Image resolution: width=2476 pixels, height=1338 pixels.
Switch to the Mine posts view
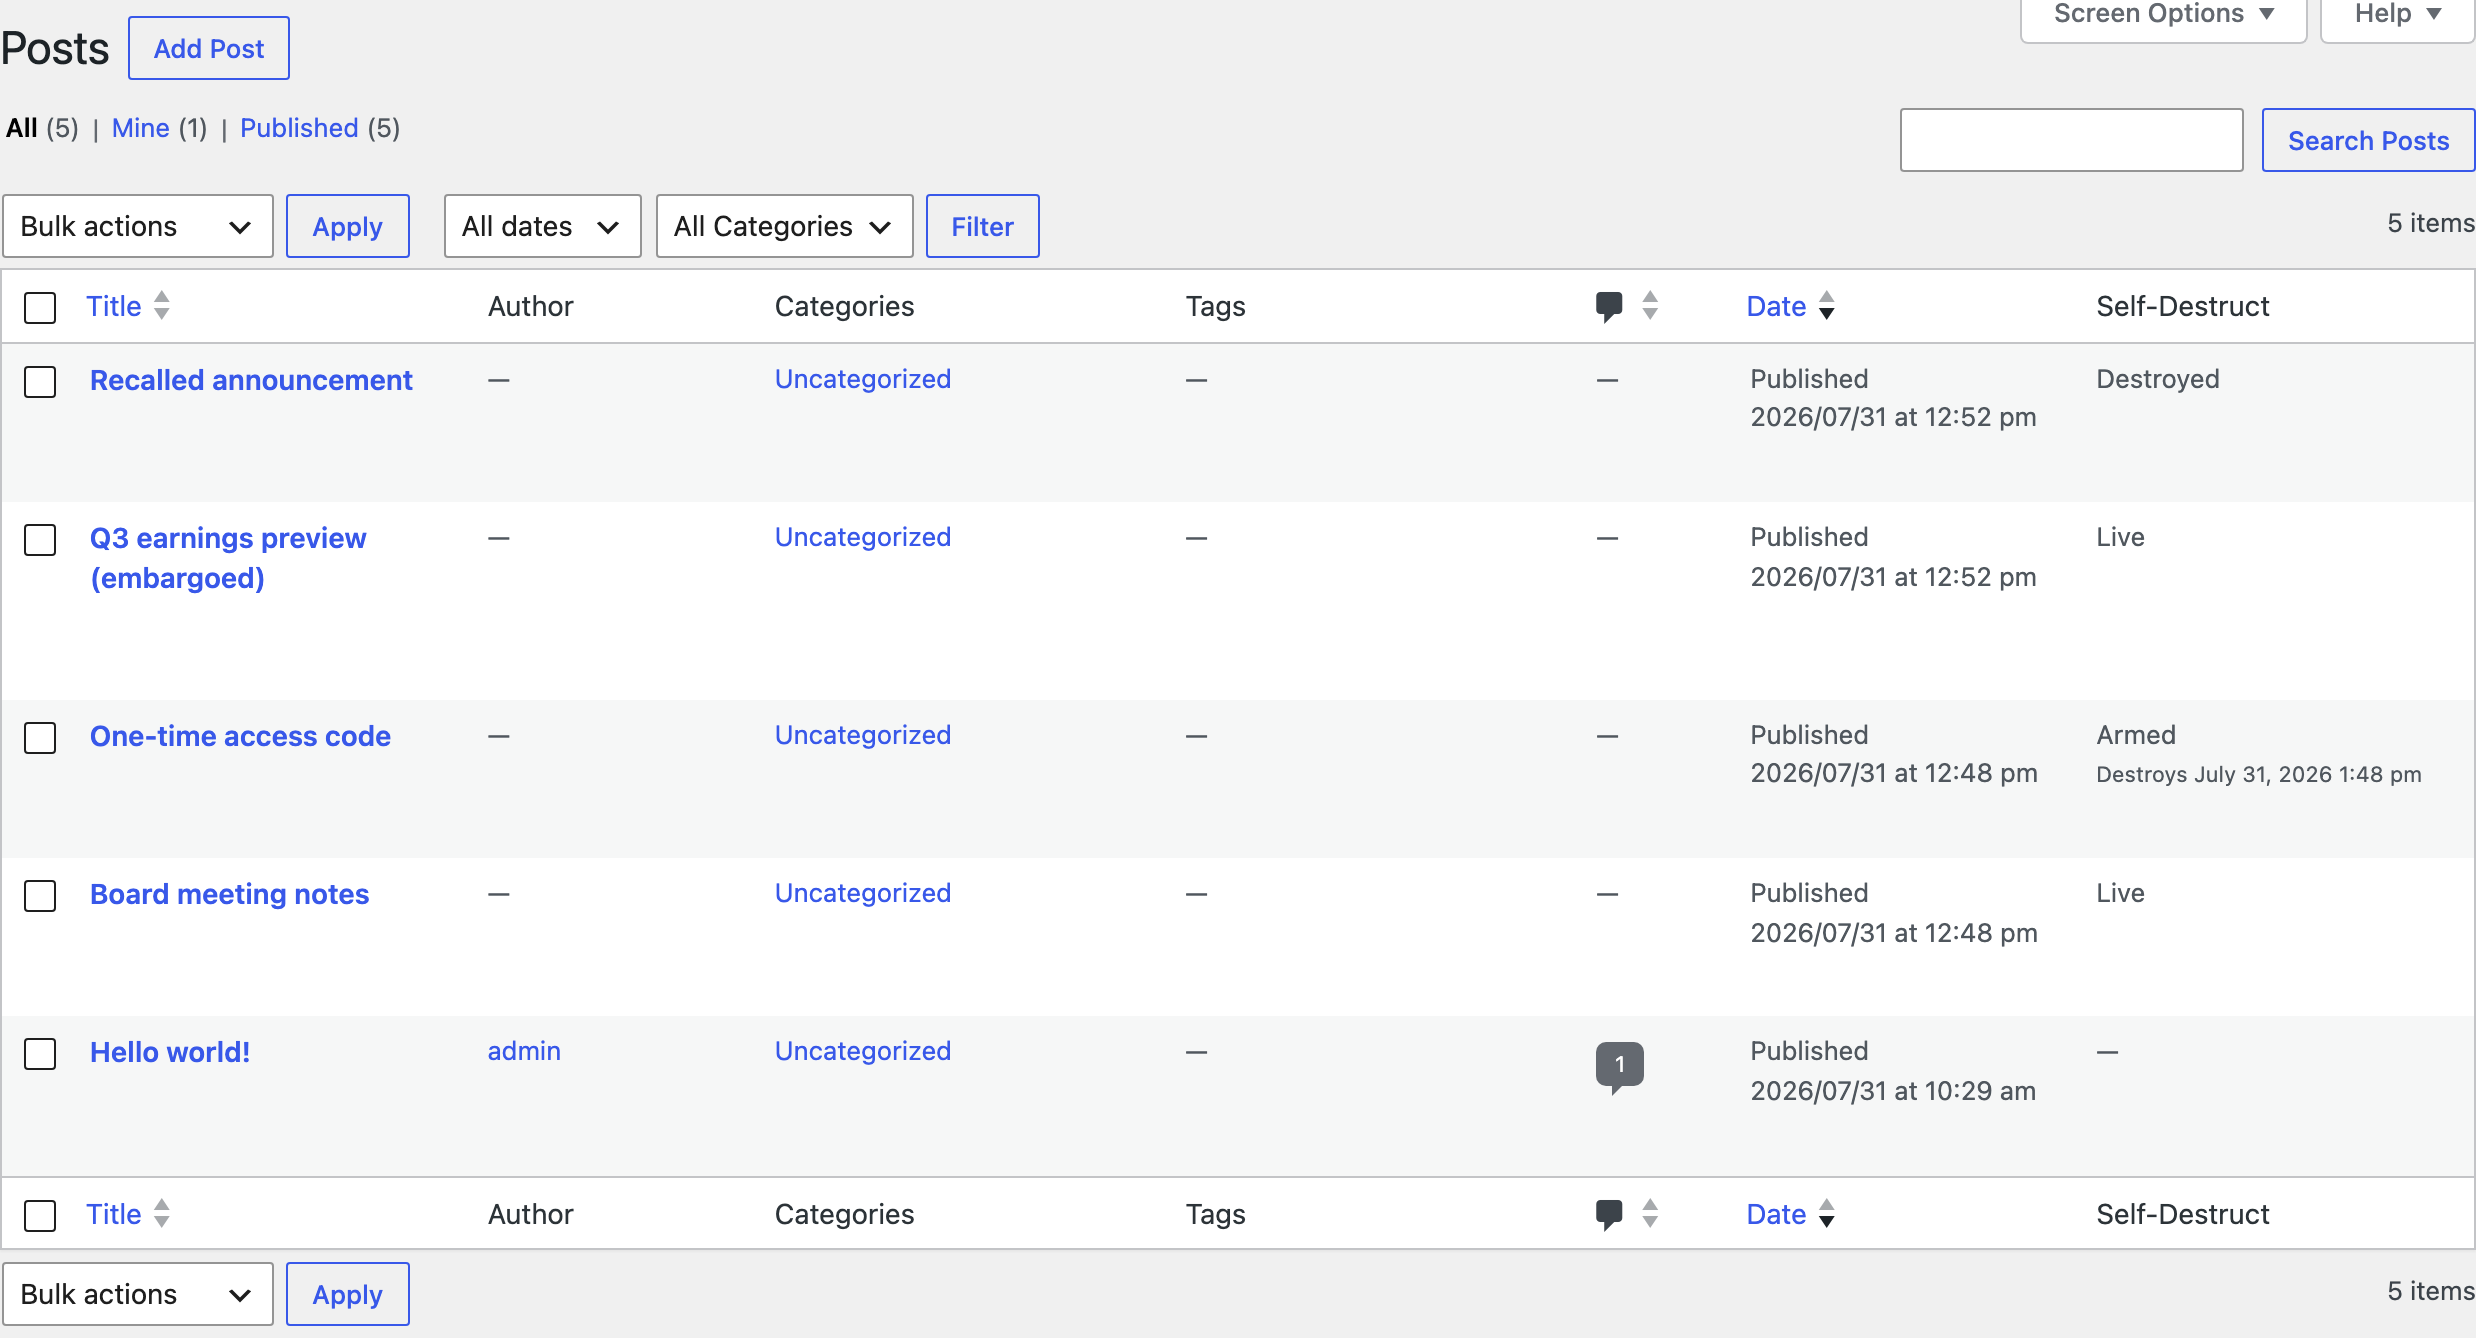pyautogui.click(x=140, y=128)
